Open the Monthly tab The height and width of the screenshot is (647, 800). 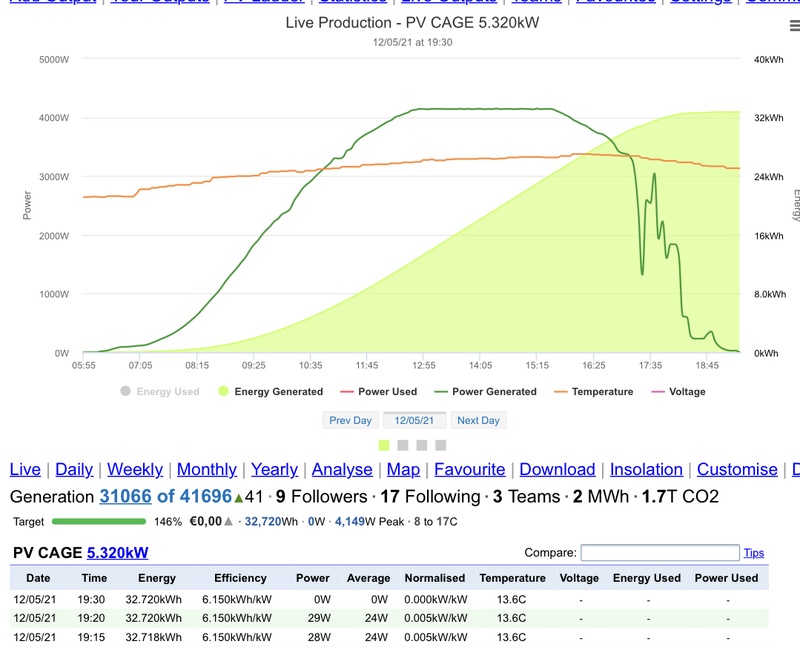(207, 469)
